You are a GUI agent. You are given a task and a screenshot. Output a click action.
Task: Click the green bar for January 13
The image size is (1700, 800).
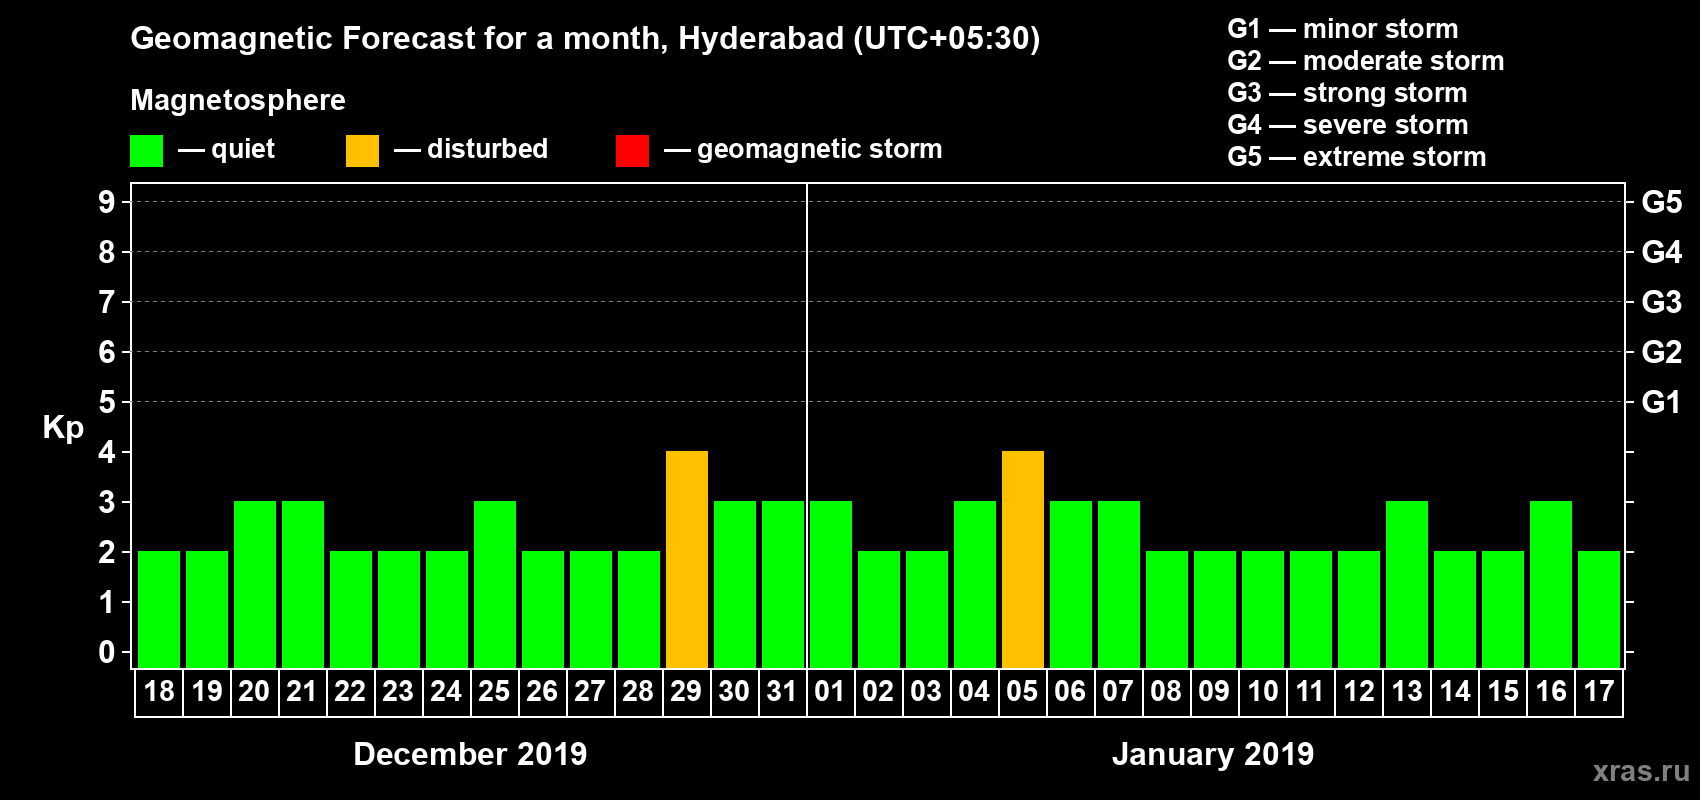(1407, 584)
